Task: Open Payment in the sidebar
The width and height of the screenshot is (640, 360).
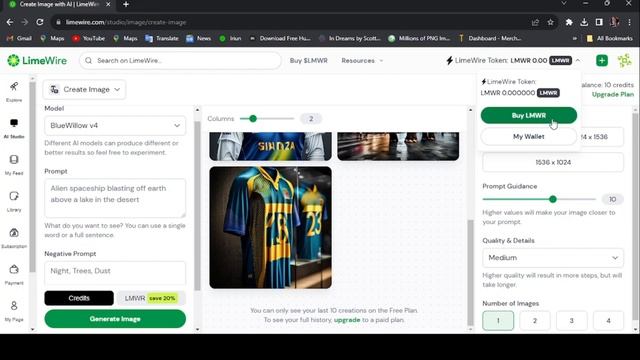Action: [14, 274]
